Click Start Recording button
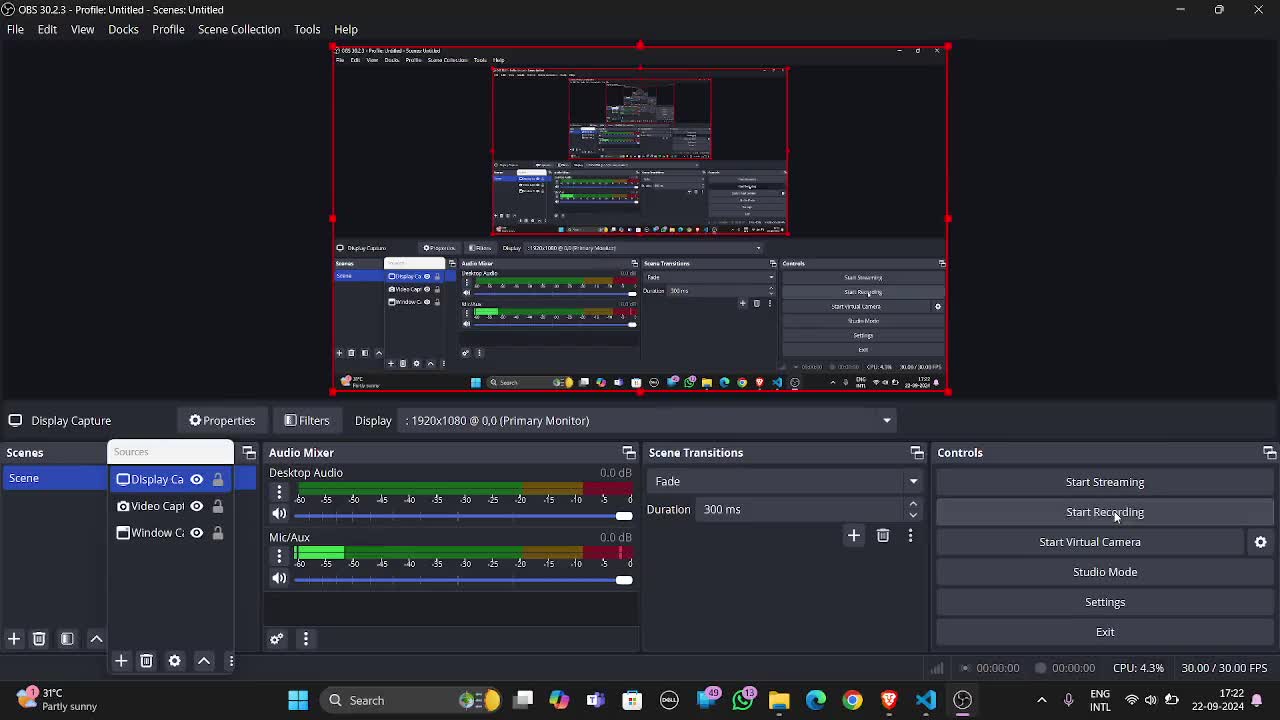The image size is (1280, 720). 1105,512
